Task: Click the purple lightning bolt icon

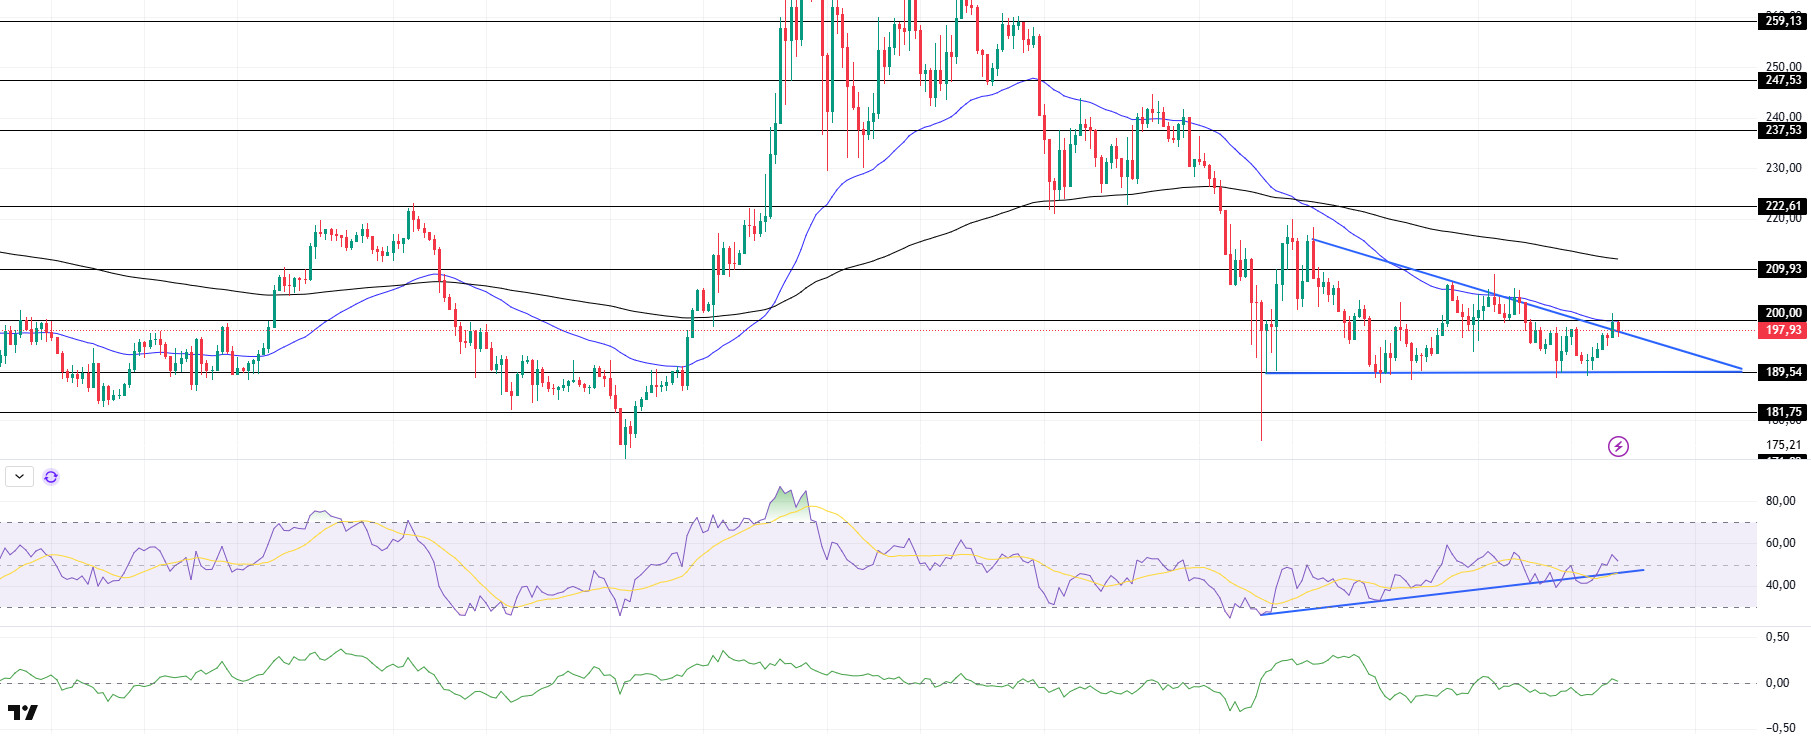Action: [1618, 446]
